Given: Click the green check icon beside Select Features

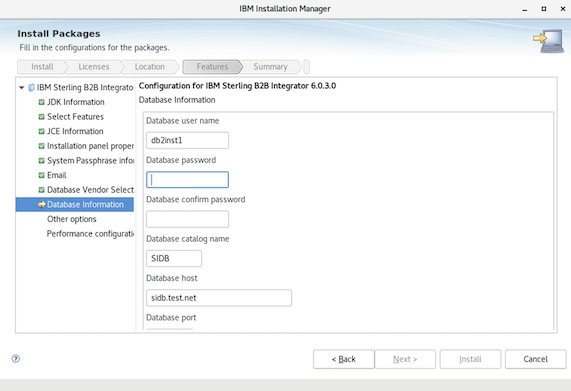Looking at the screenshot, I should coord(42,117).
